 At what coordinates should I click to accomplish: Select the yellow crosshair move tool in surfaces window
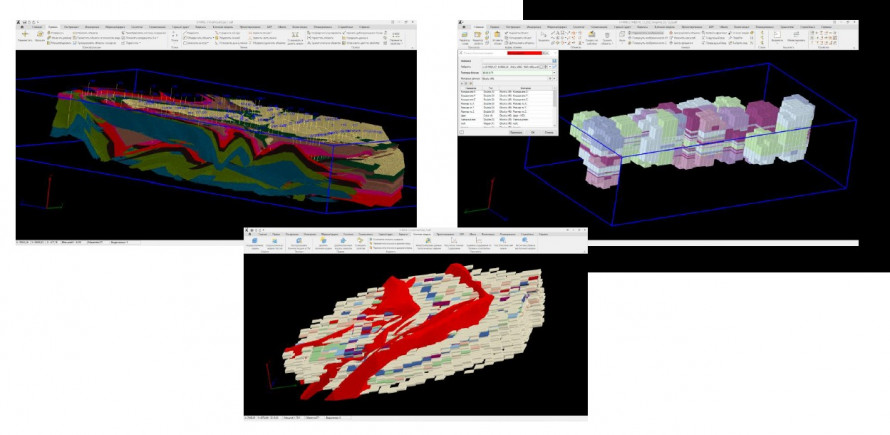pyautogui.click(x=25, y=34)
